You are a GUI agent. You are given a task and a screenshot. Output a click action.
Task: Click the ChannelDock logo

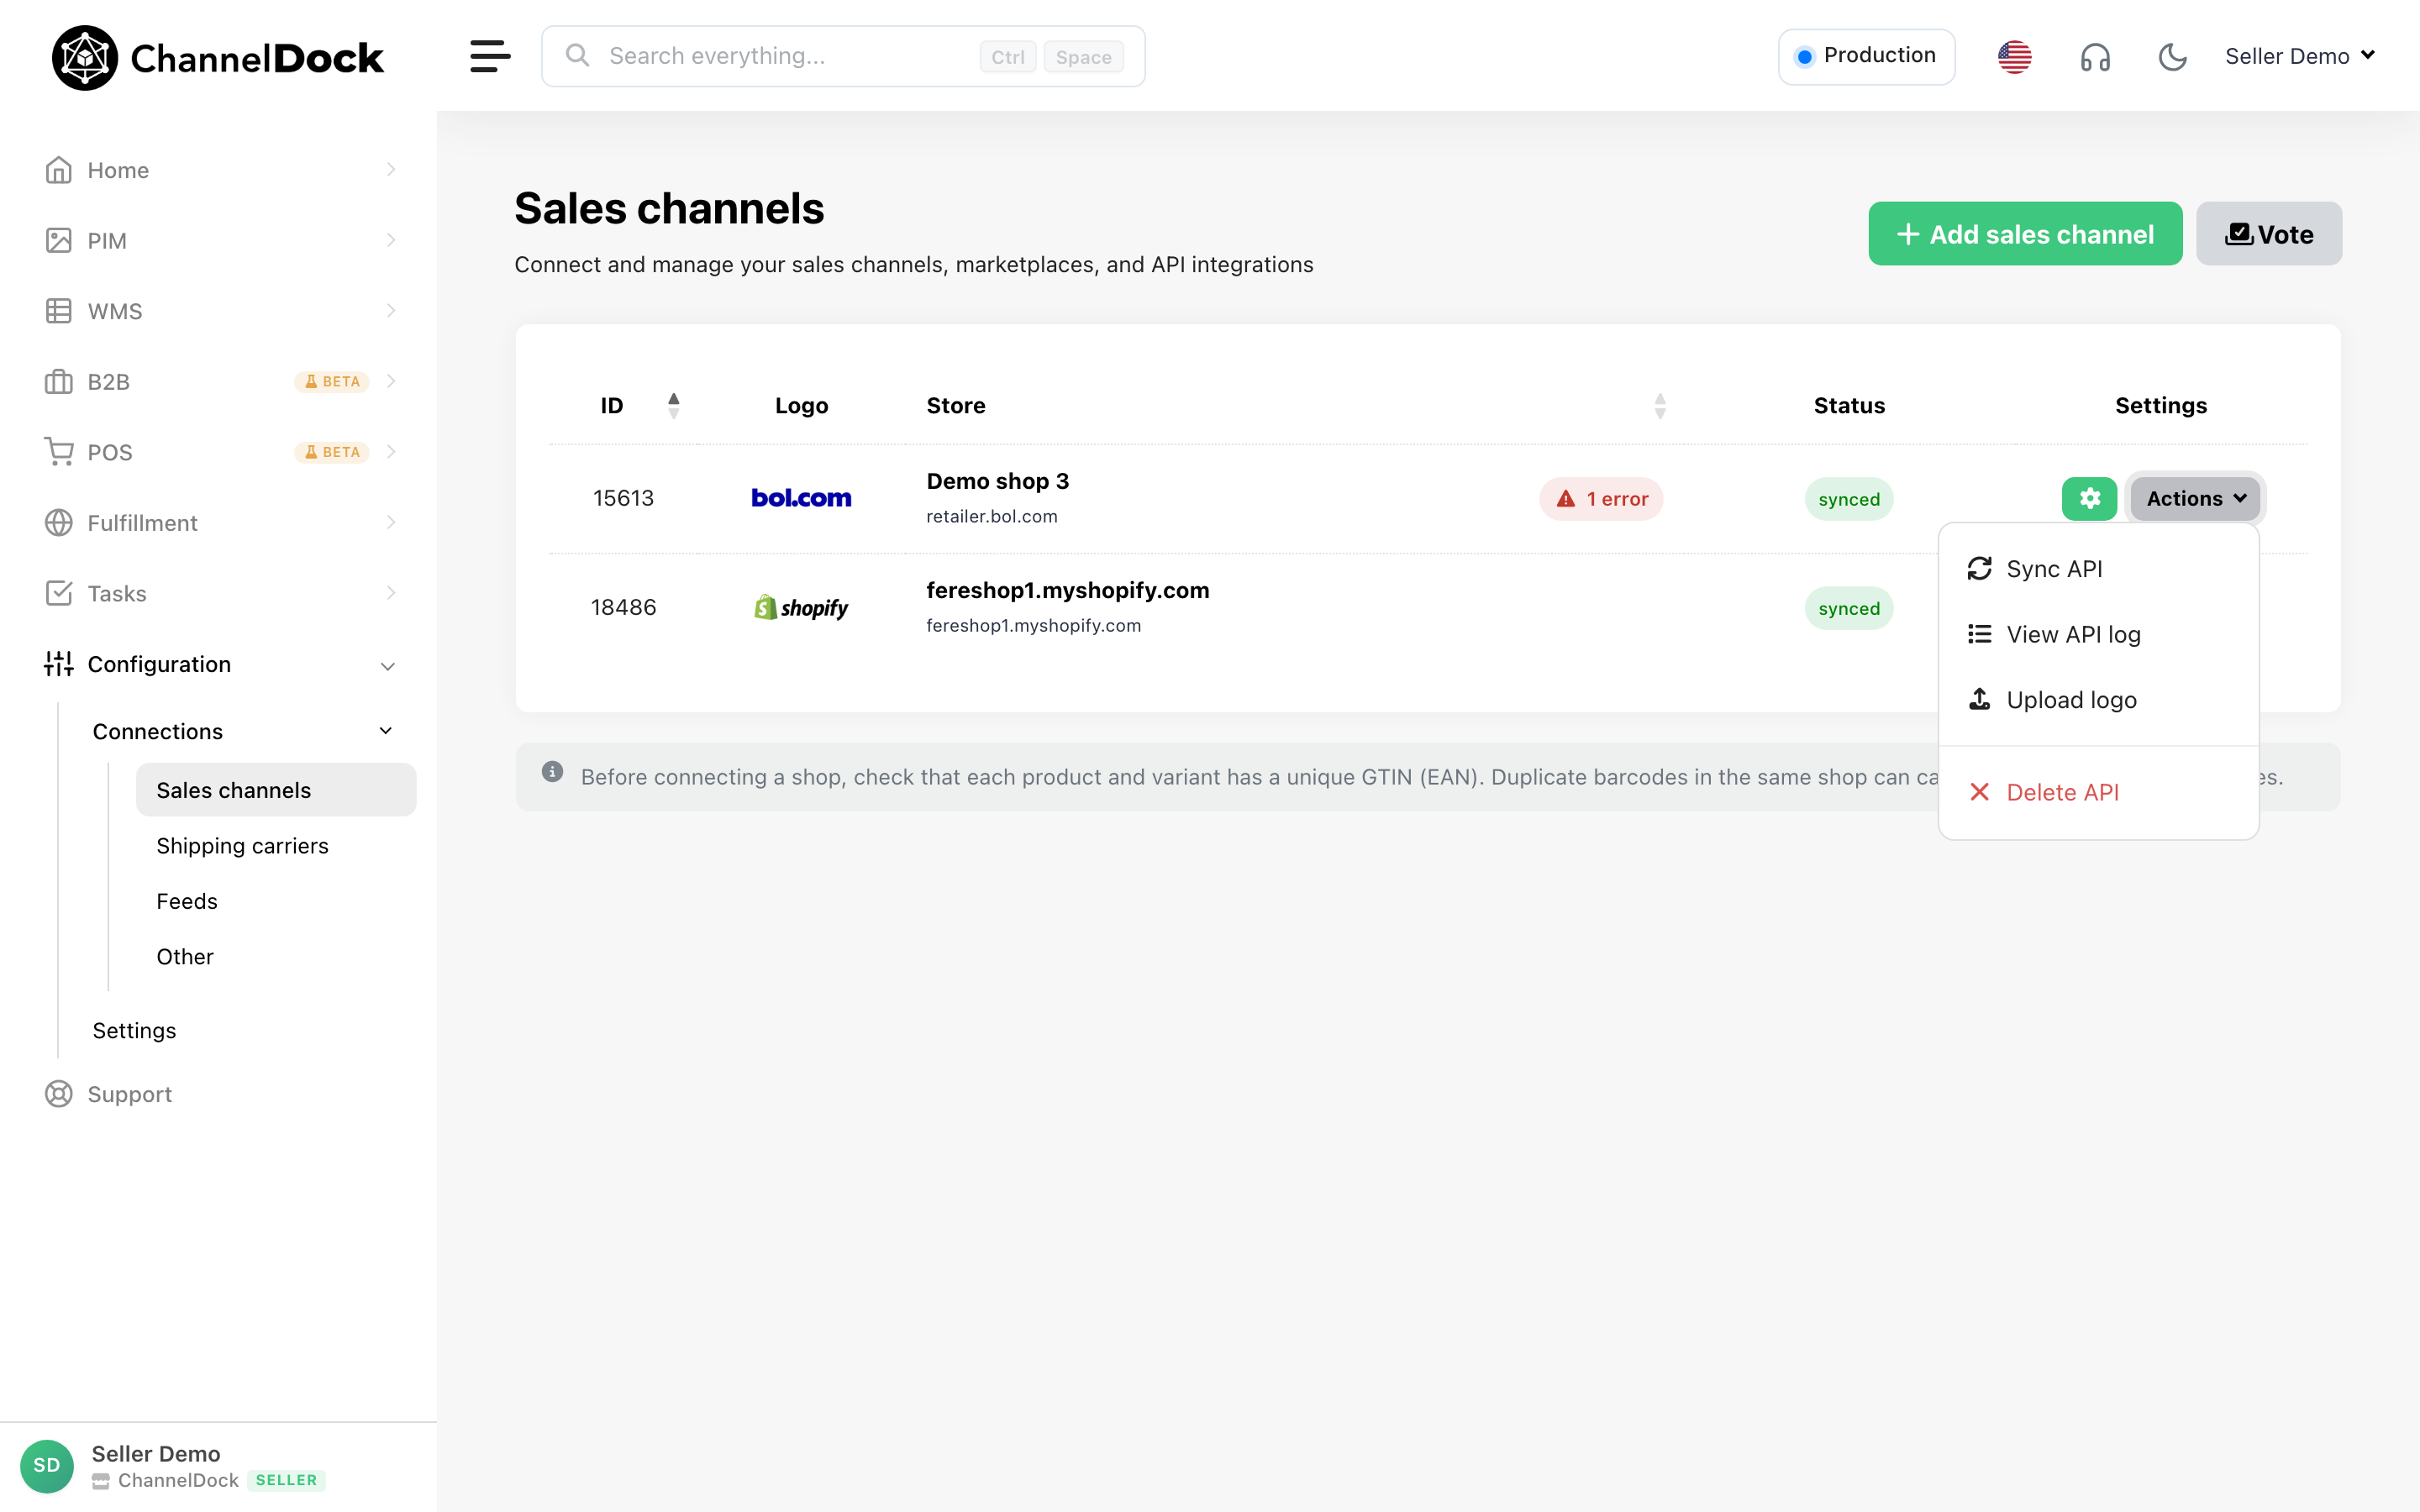[218, 58]
